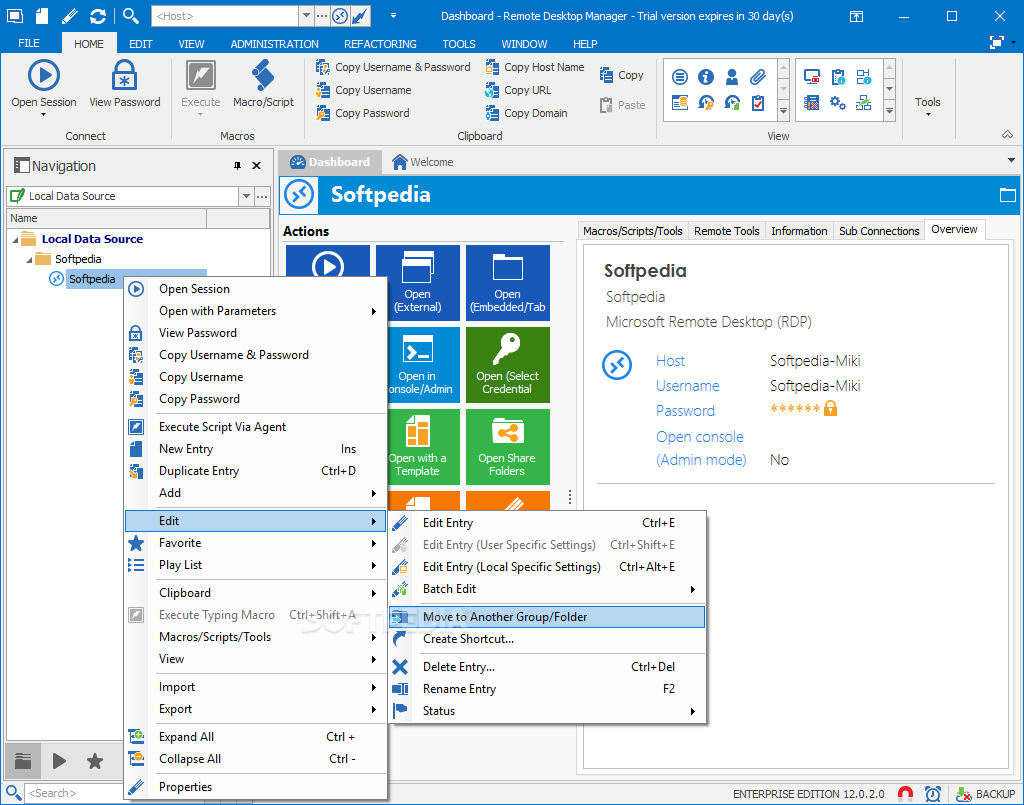Click the folder view icon at the navigation pane bottom
The width and height of the screenshot is (1024, 805).
[x=24, y=761]
